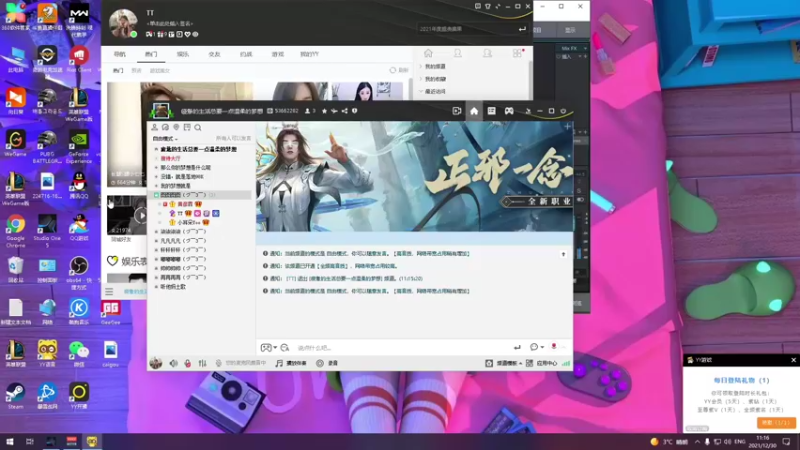
Task: Expand My Favorites in the YY right panel
Action: [433, 79]
